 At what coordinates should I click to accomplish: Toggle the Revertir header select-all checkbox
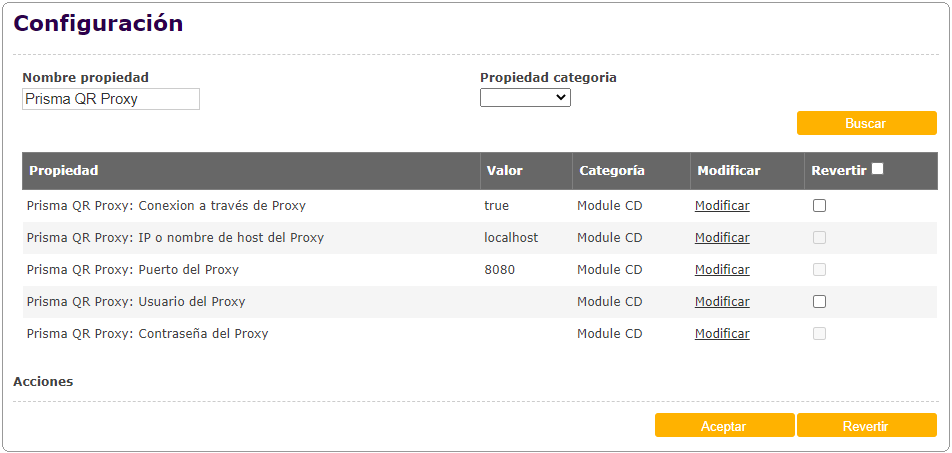click(x=878, y=169)
